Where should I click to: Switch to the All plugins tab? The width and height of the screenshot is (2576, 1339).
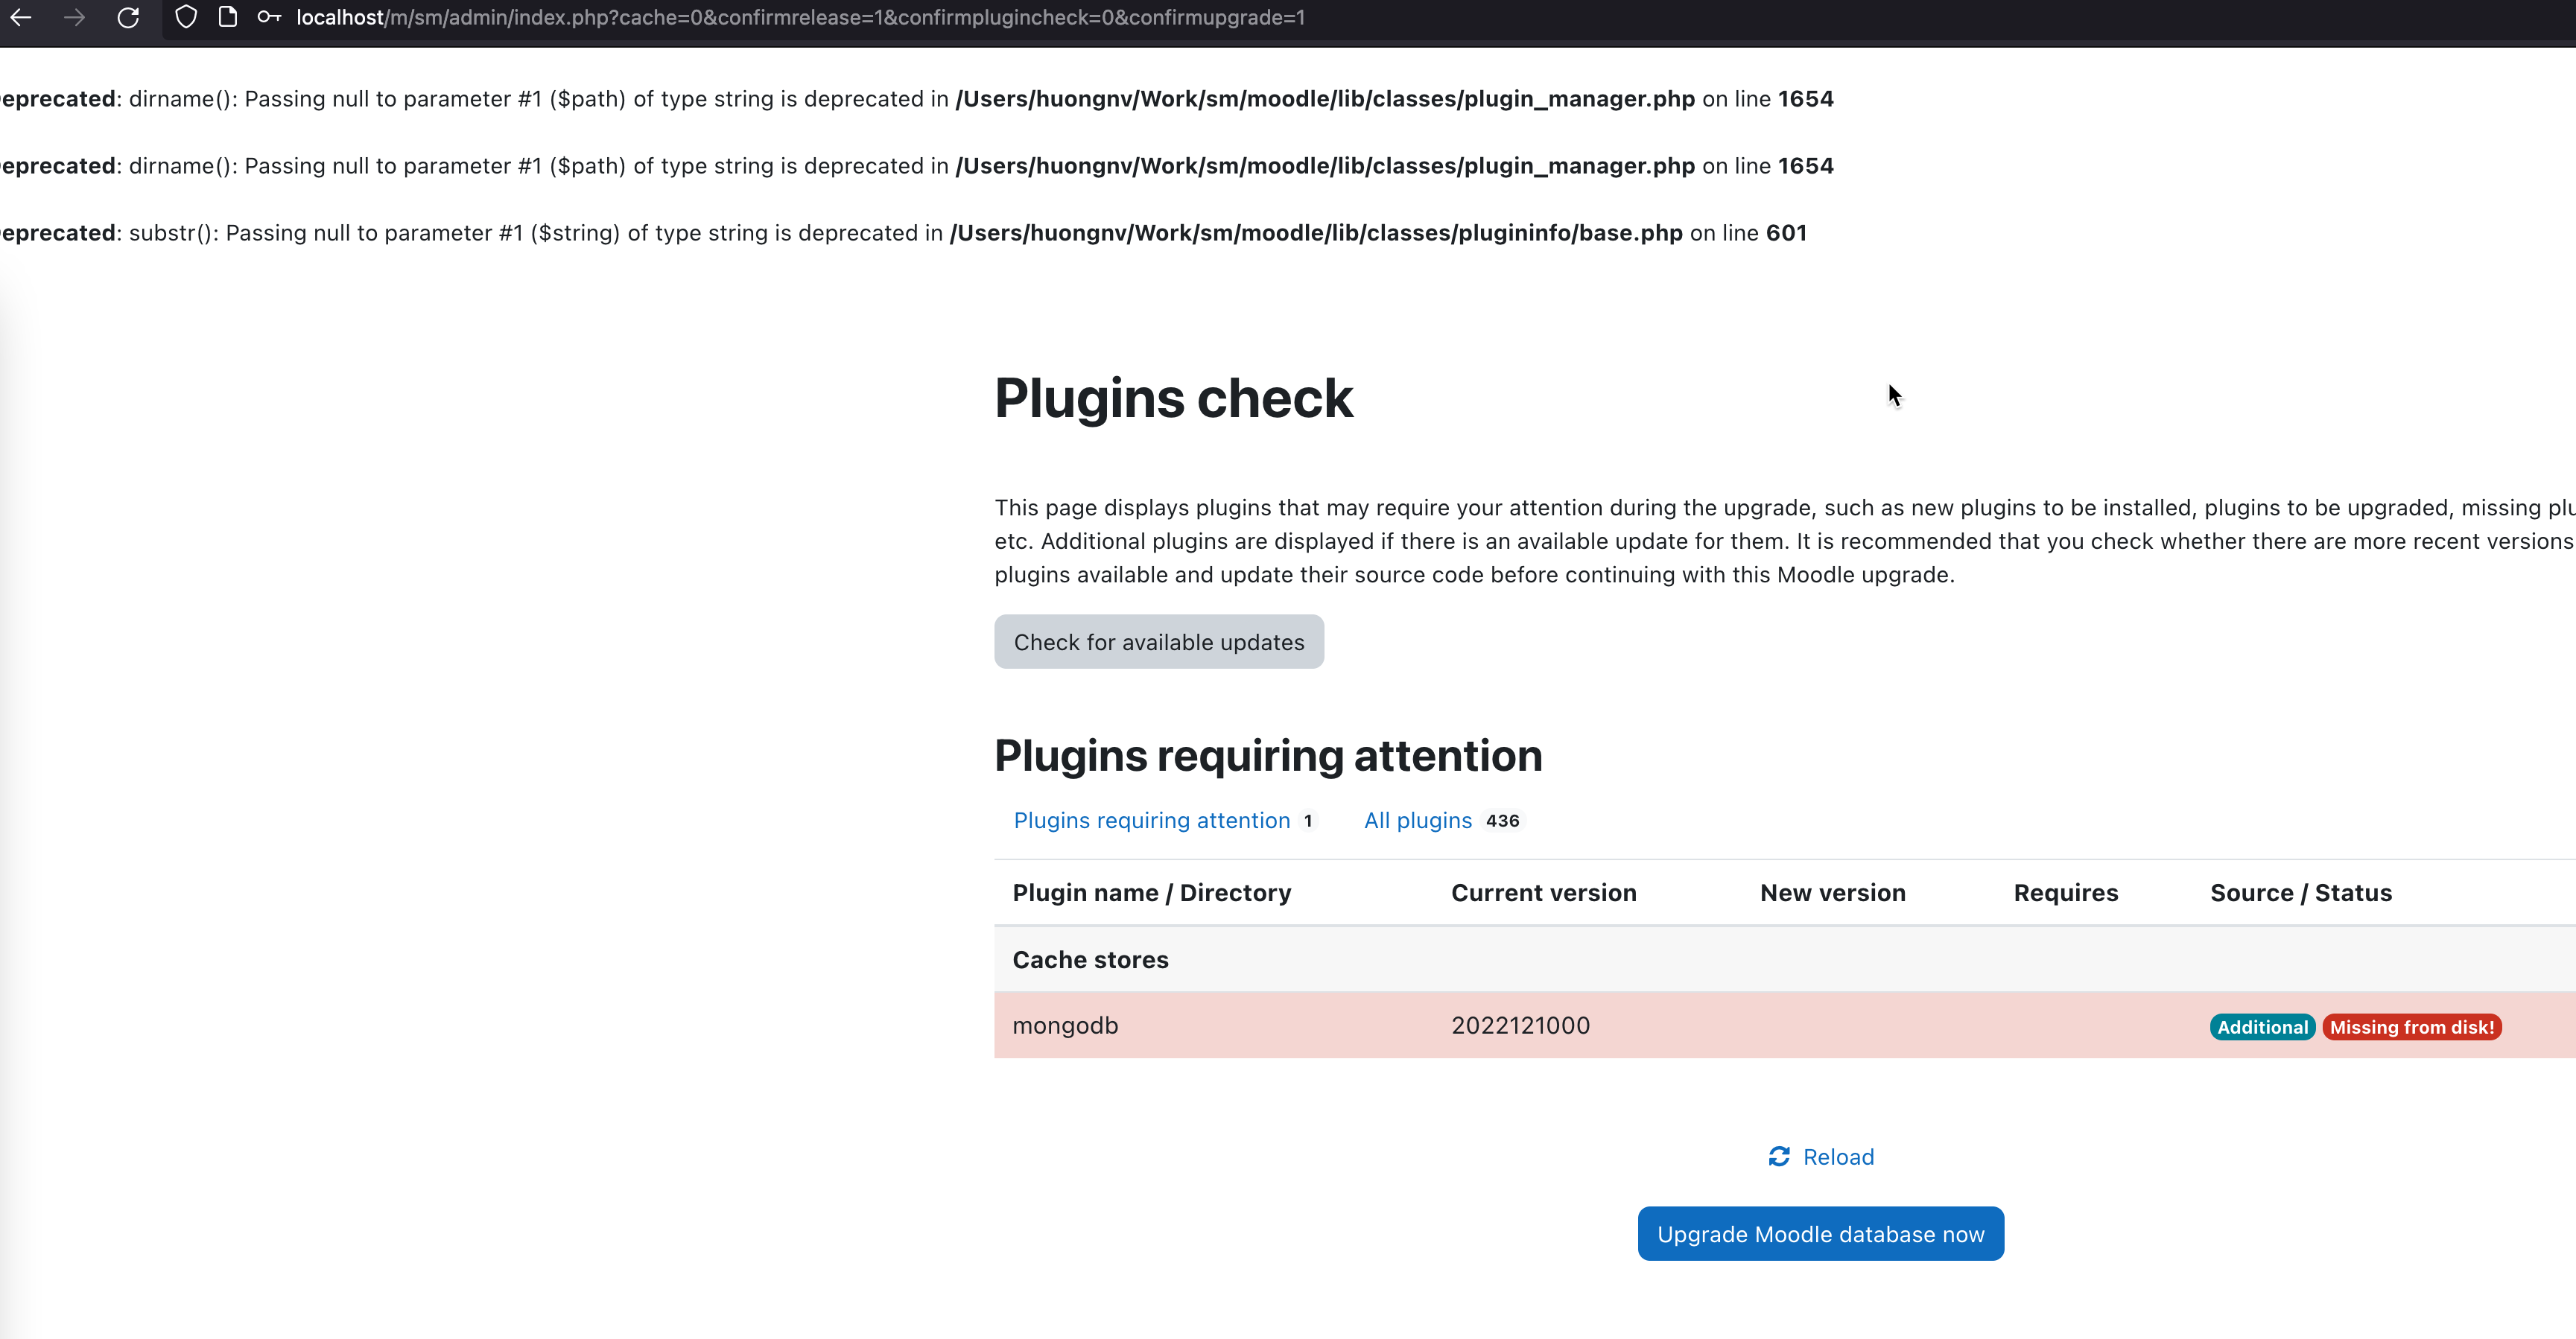click(x=1442, y=821)
